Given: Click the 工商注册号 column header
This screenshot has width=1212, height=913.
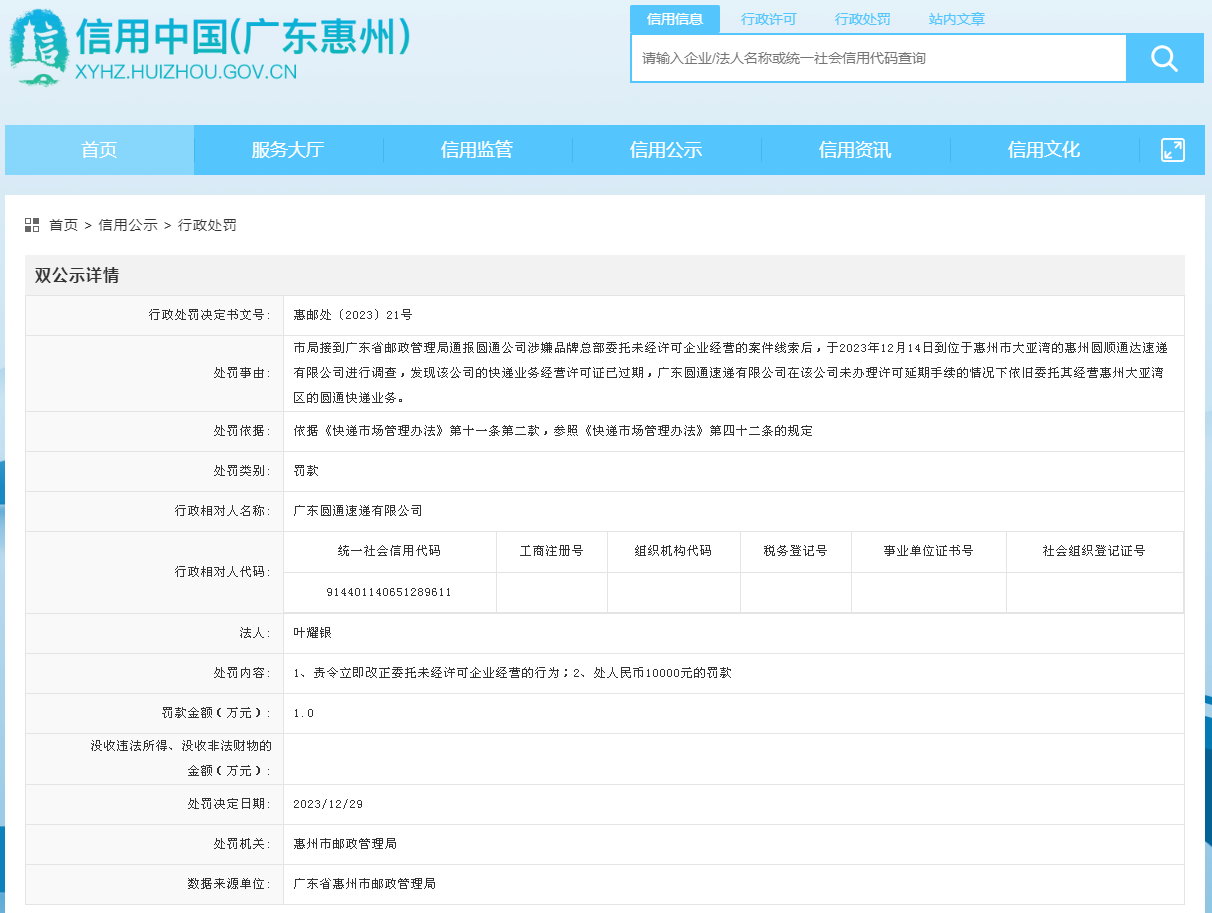Looking at the screenshot, I should point(552,551).
